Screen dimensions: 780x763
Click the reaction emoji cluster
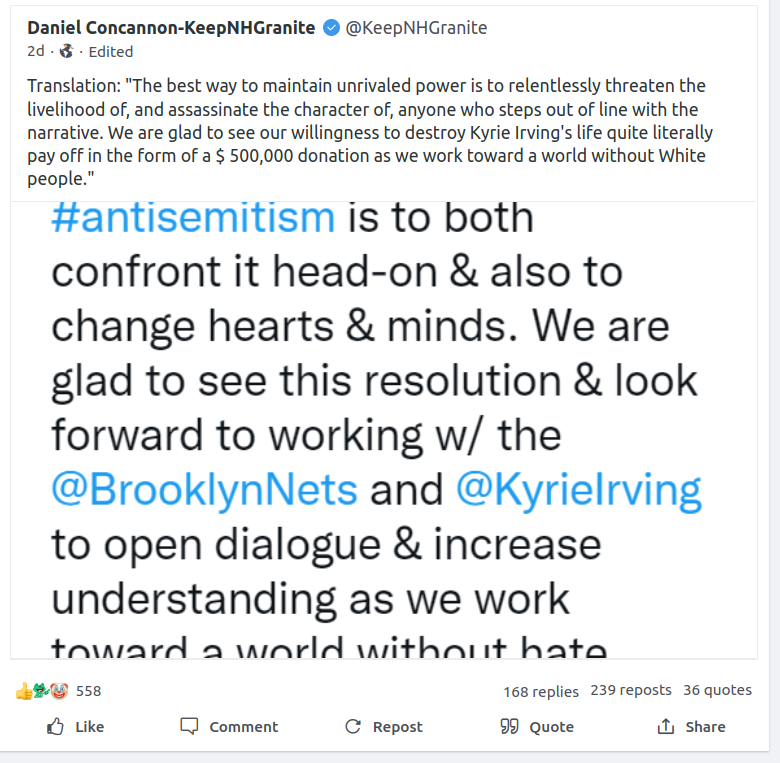tap(41, 690)
